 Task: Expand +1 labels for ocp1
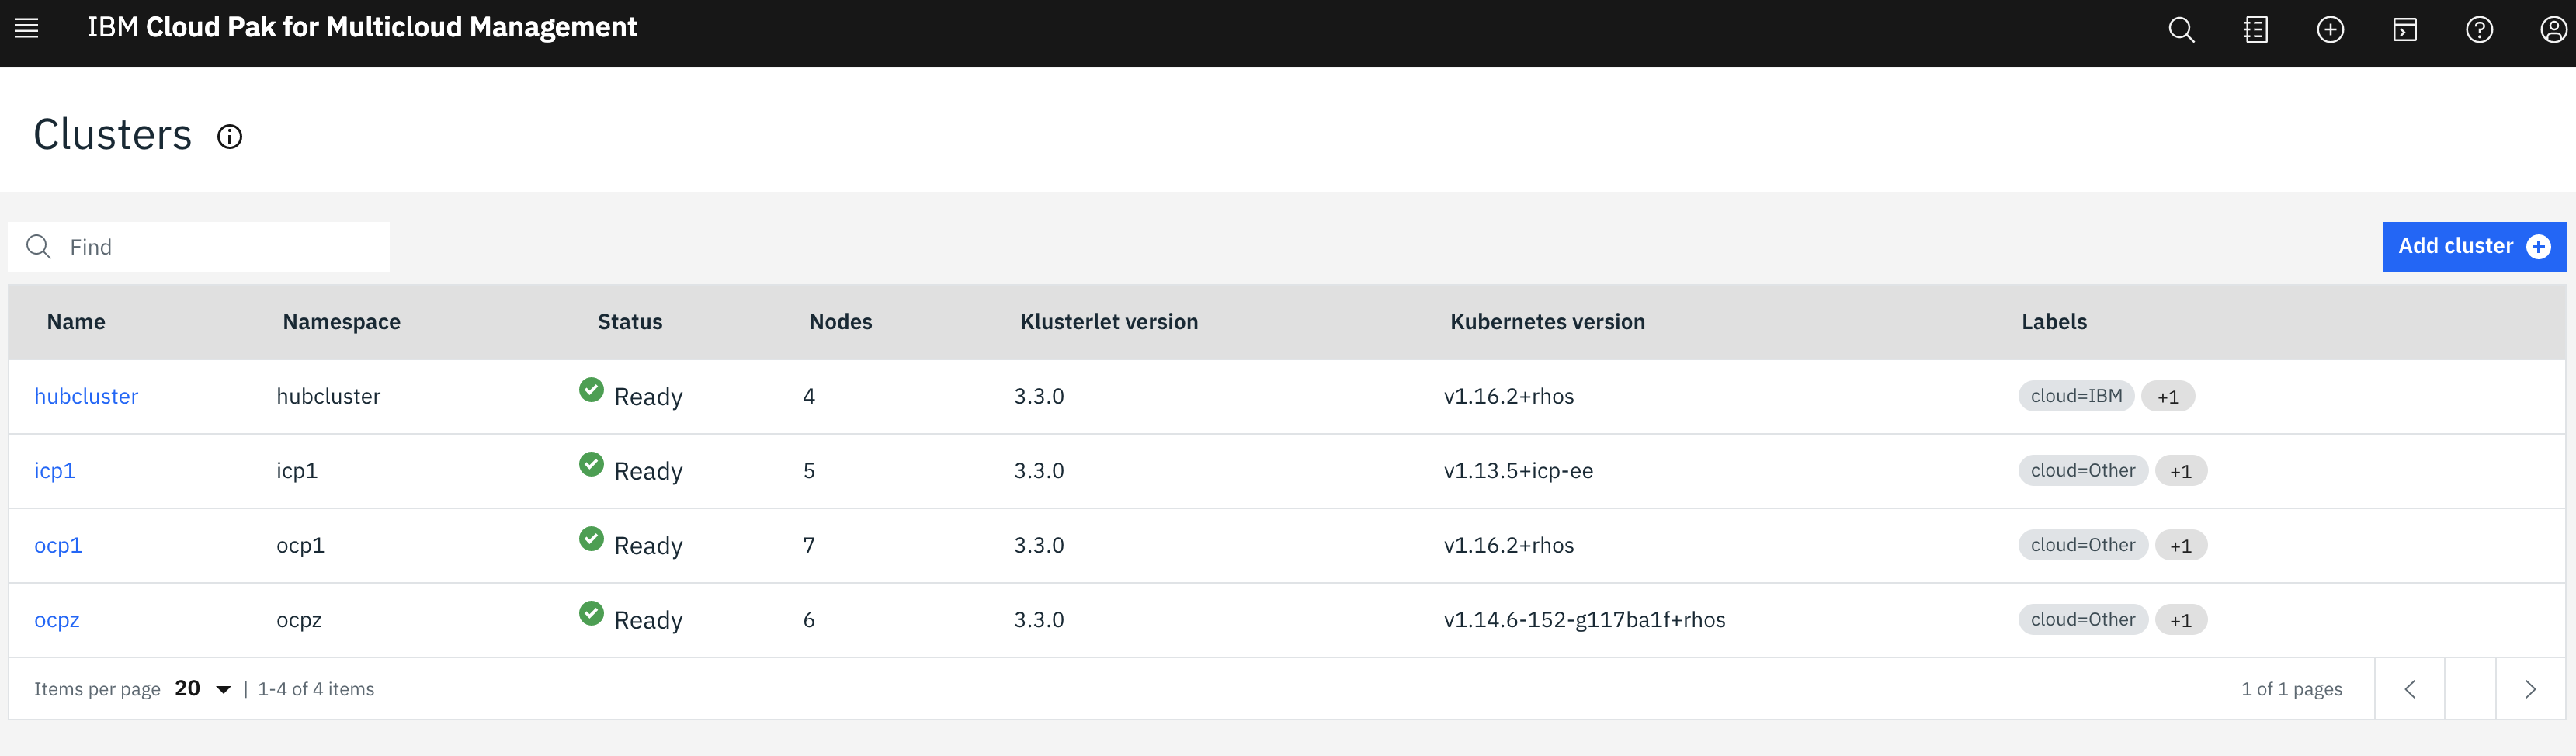[x=2181, y=545]
